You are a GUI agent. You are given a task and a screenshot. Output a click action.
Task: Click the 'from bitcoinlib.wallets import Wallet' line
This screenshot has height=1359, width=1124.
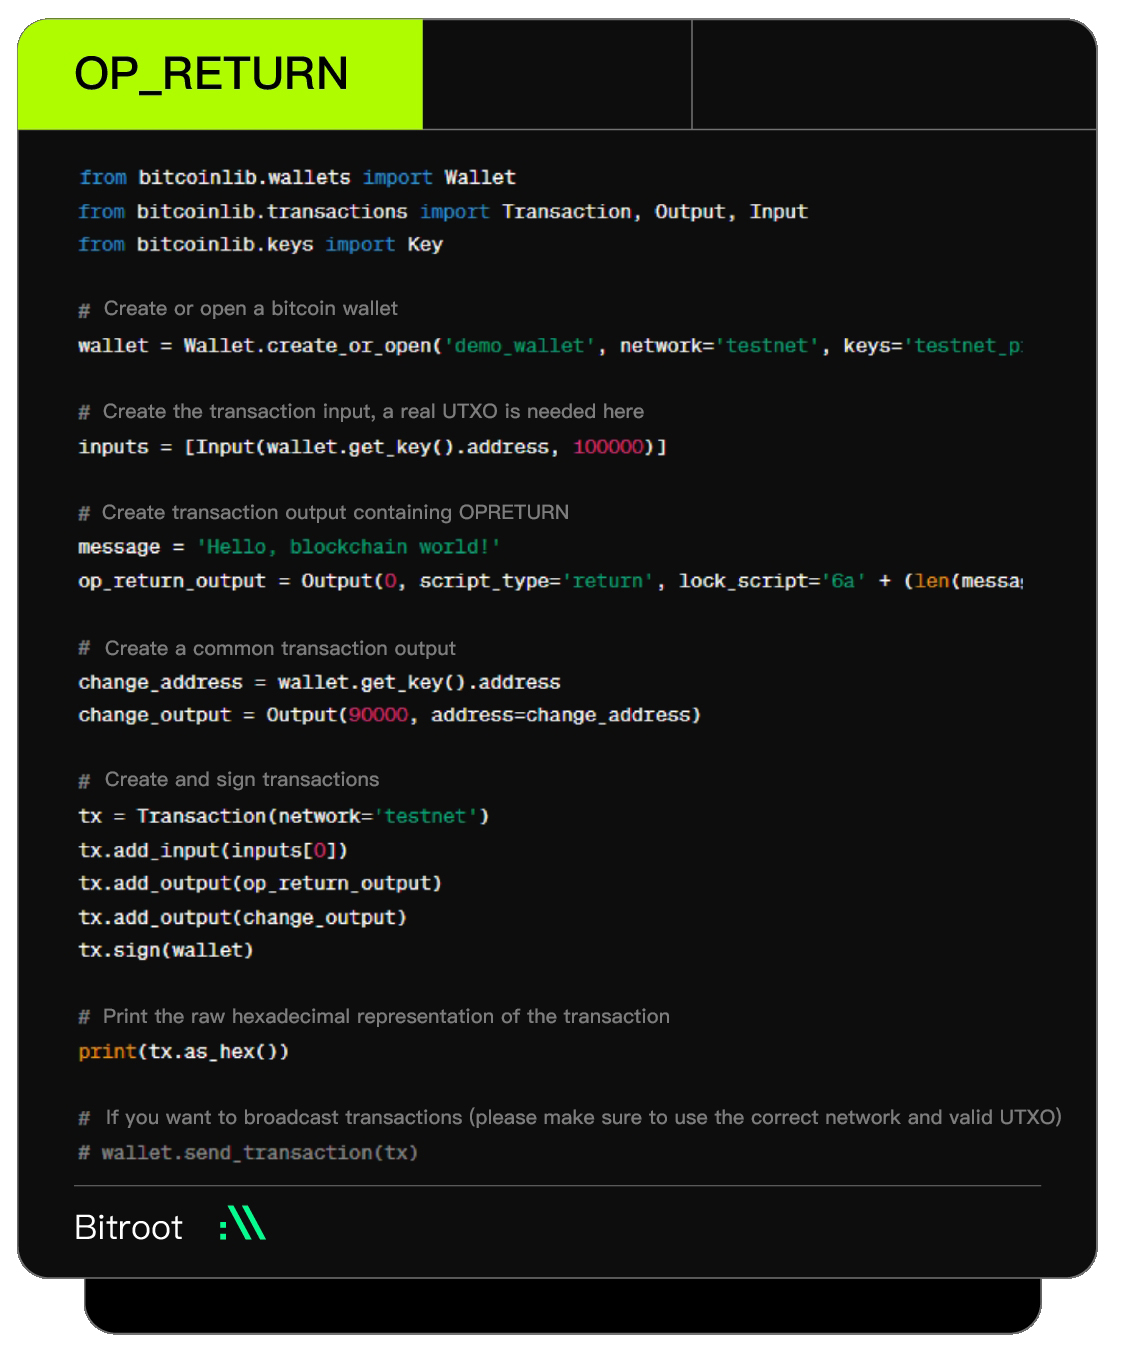click(297, 178)
